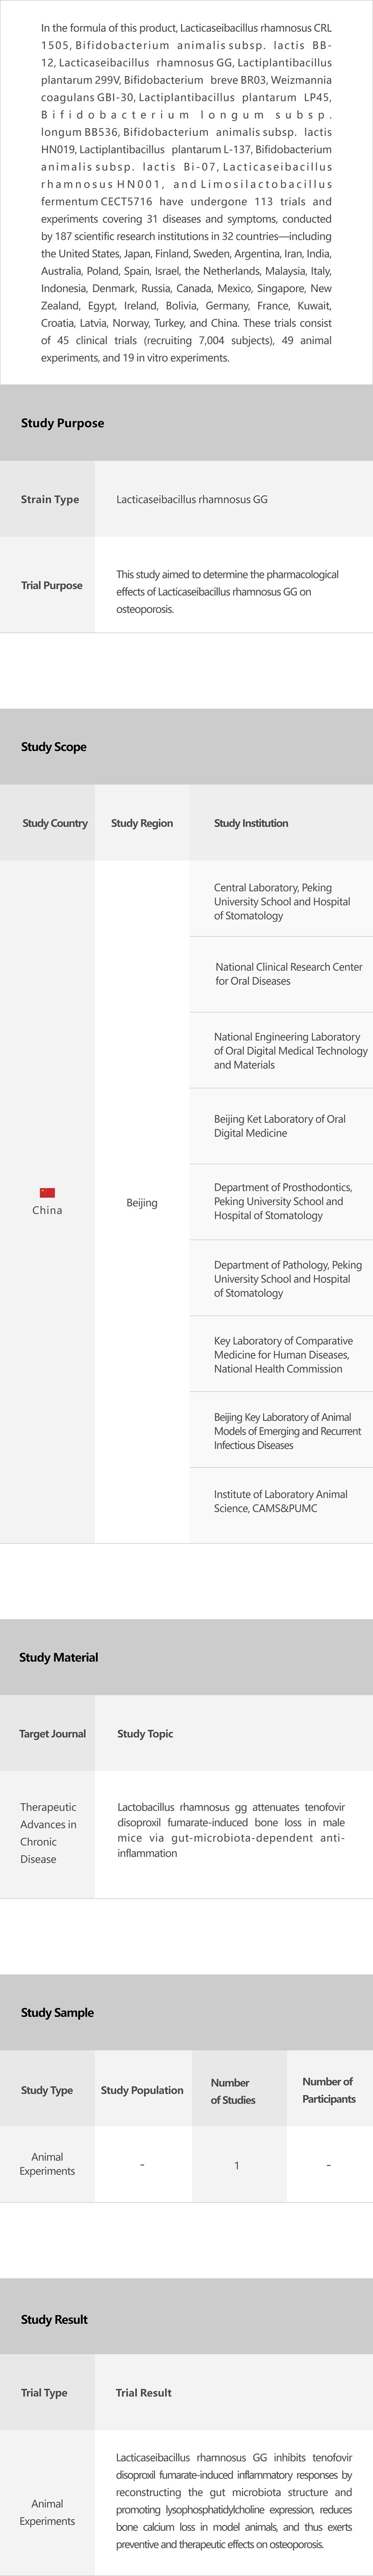Select the Study Scope section header

[x=54, y=747]
